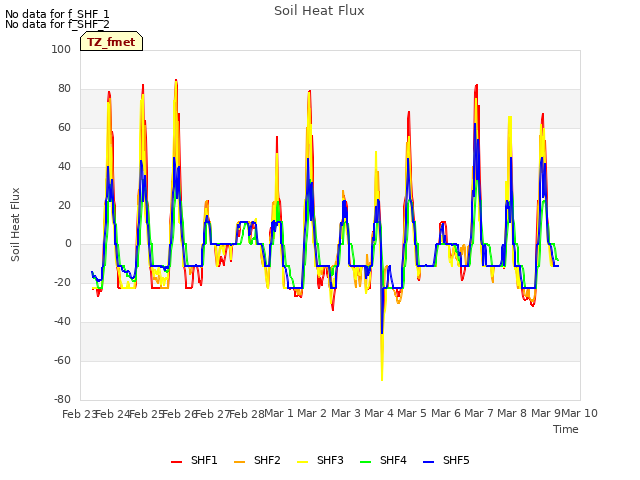
Task: Click the SHF3 yellow legend swatch
Action: [302, 462]
